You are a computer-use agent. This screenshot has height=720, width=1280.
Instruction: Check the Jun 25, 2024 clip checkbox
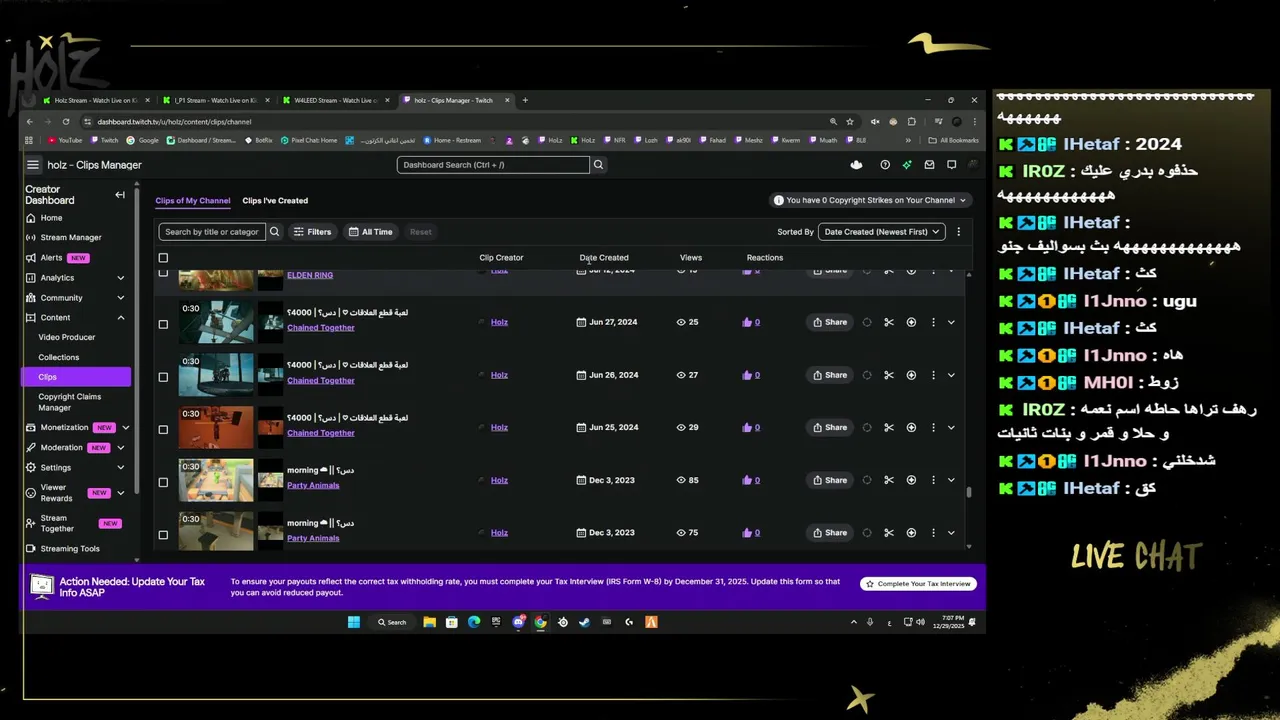tap(163, 430)
